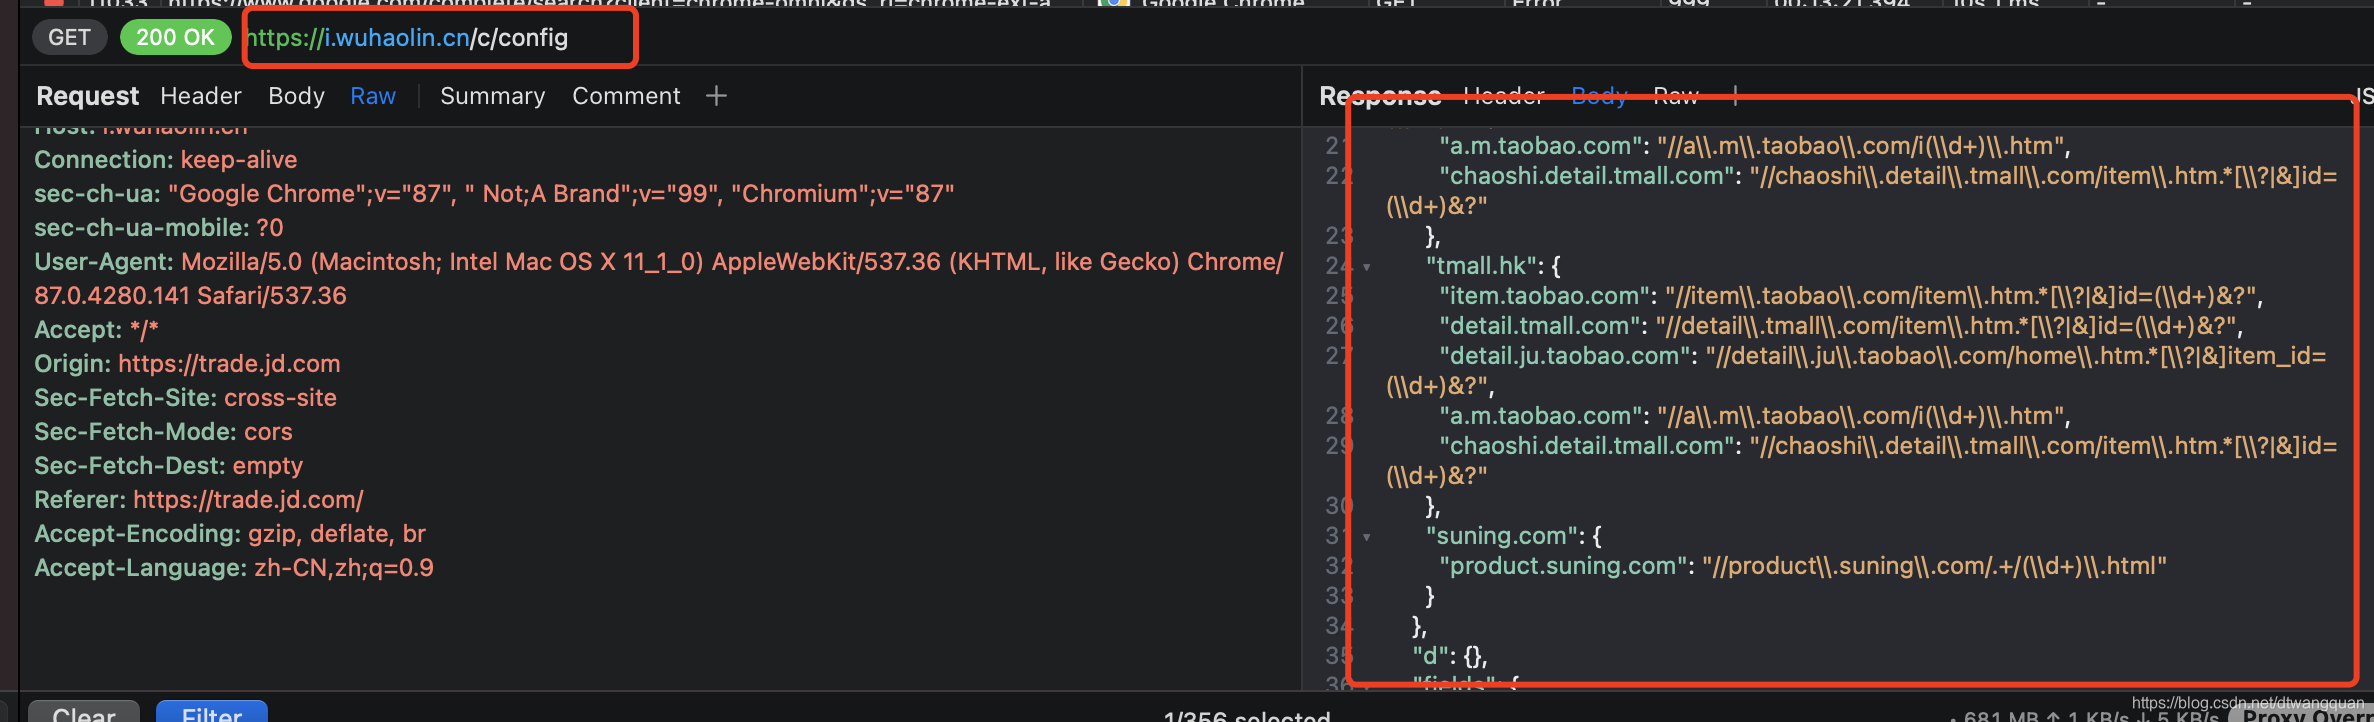The height and width of the screenshot is (722, 2374).
Task: Click the Request panel title
Action: click(87, 96)
